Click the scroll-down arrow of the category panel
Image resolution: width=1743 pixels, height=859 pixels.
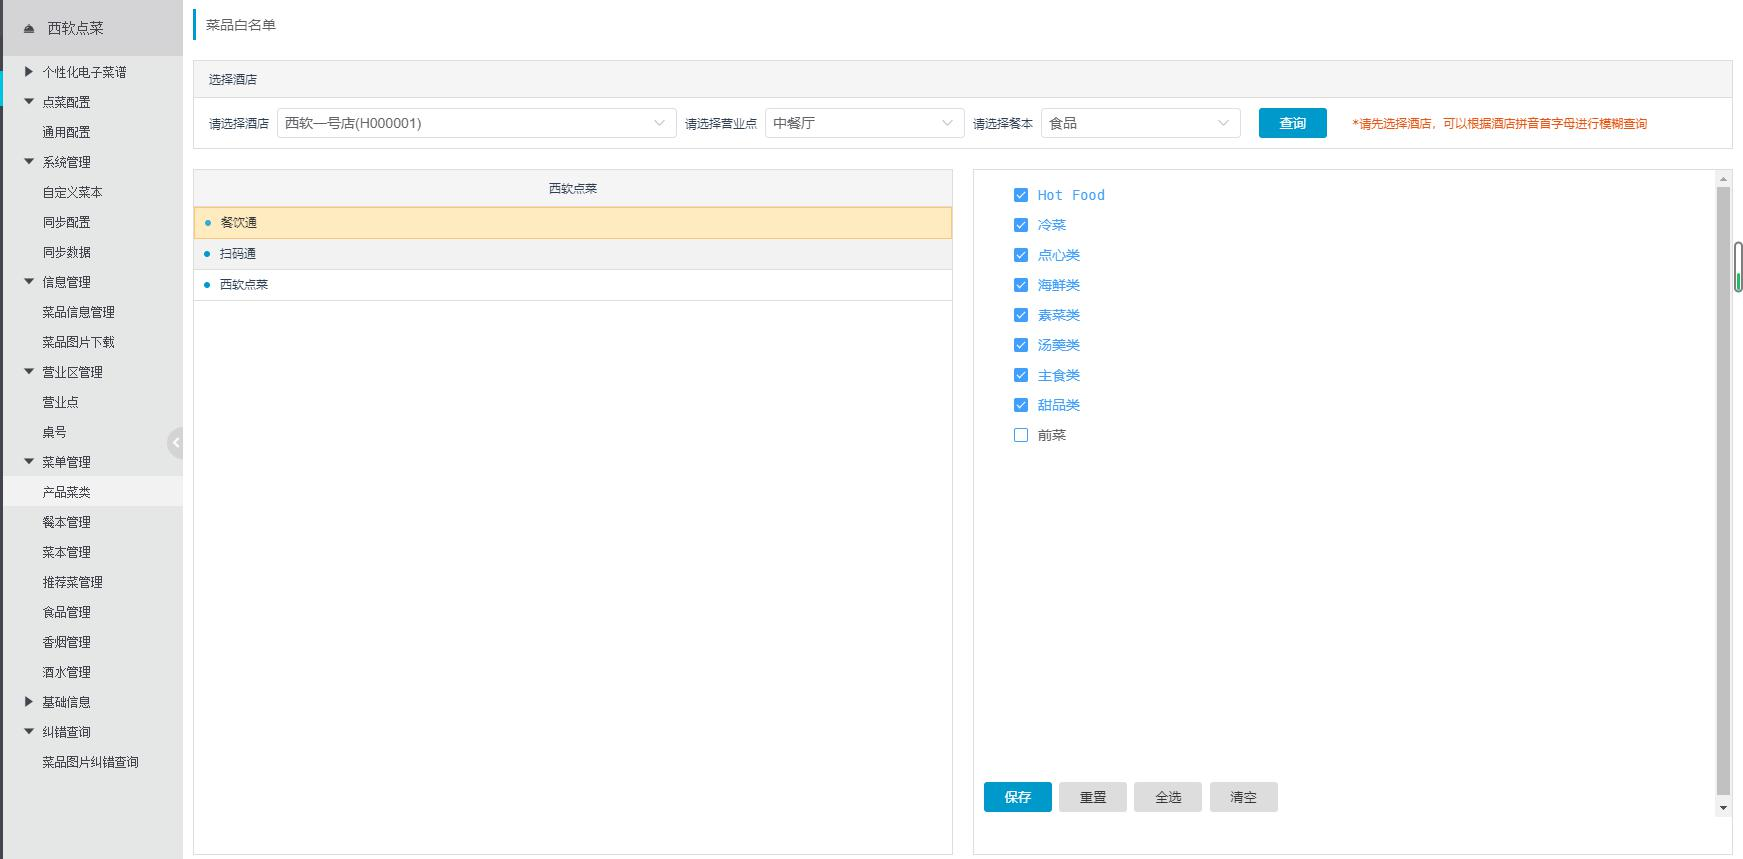pyautogui.click(x=1723, y=807)
